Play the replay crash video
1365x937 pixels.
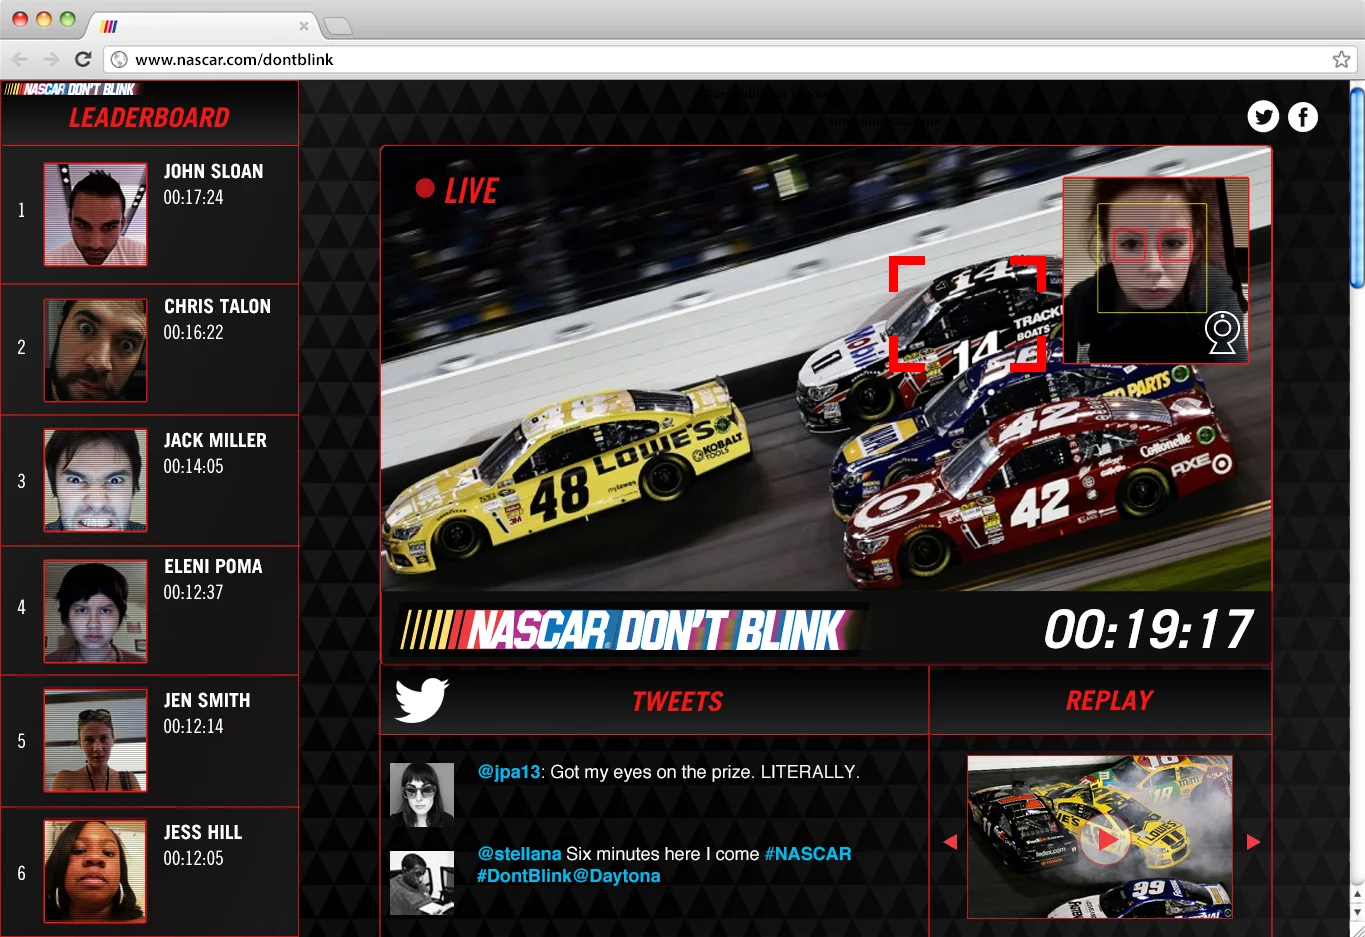point(1106,841)
